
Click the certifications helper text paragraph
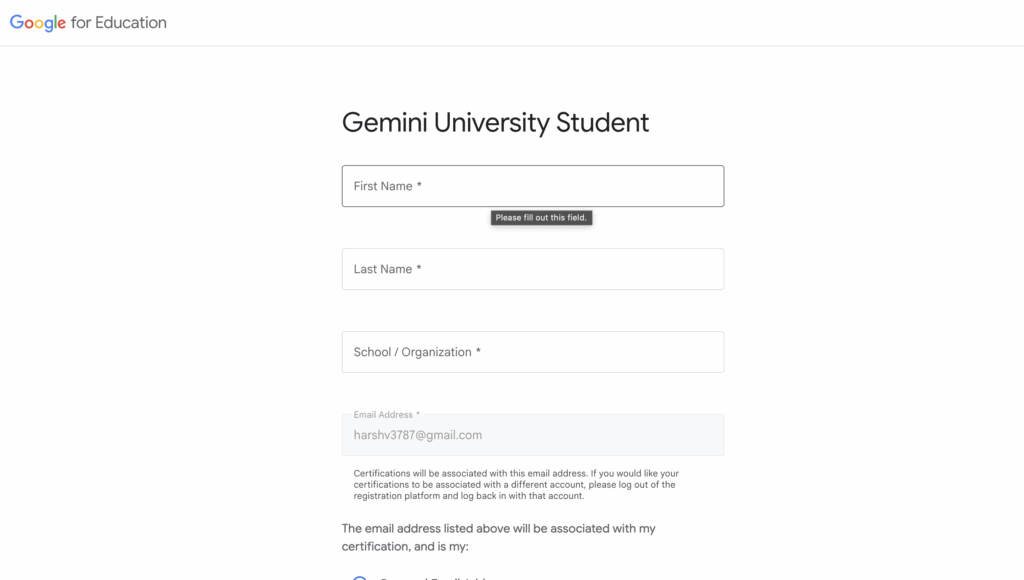515,484
